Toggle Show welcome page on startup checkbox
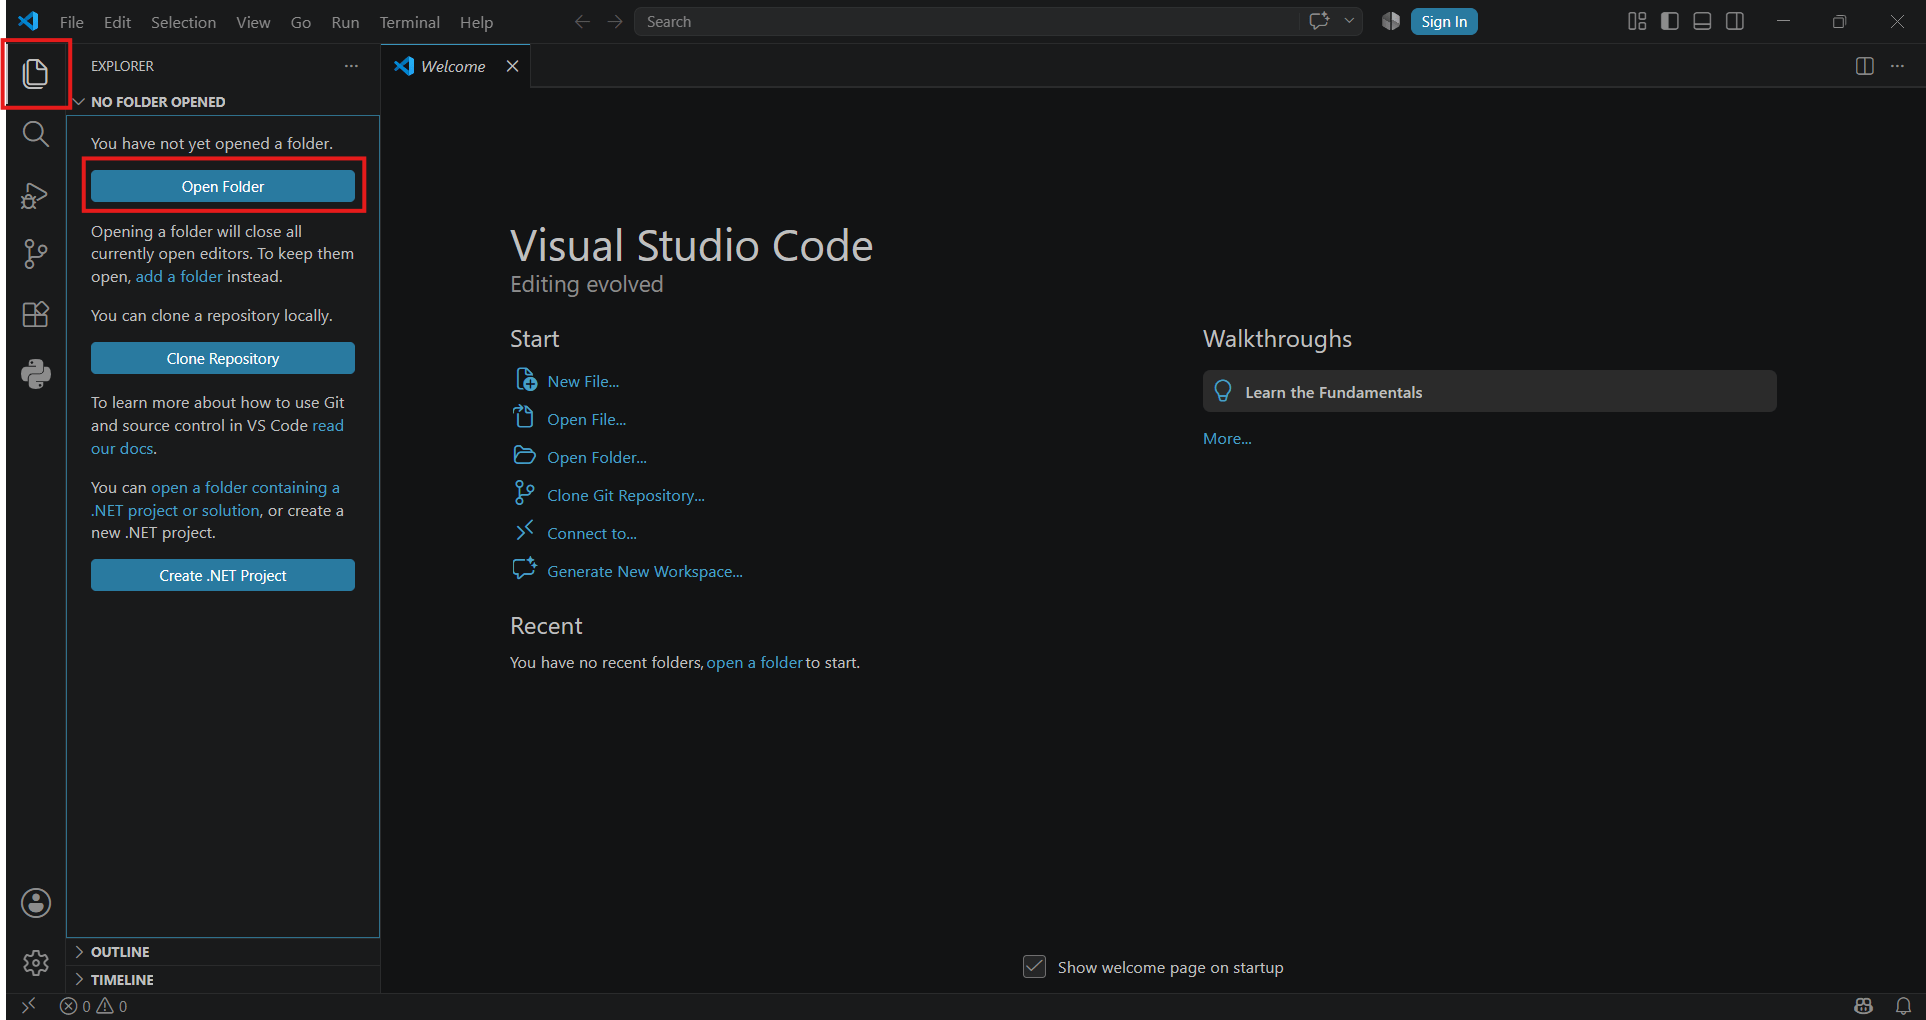 (1035, 967)
